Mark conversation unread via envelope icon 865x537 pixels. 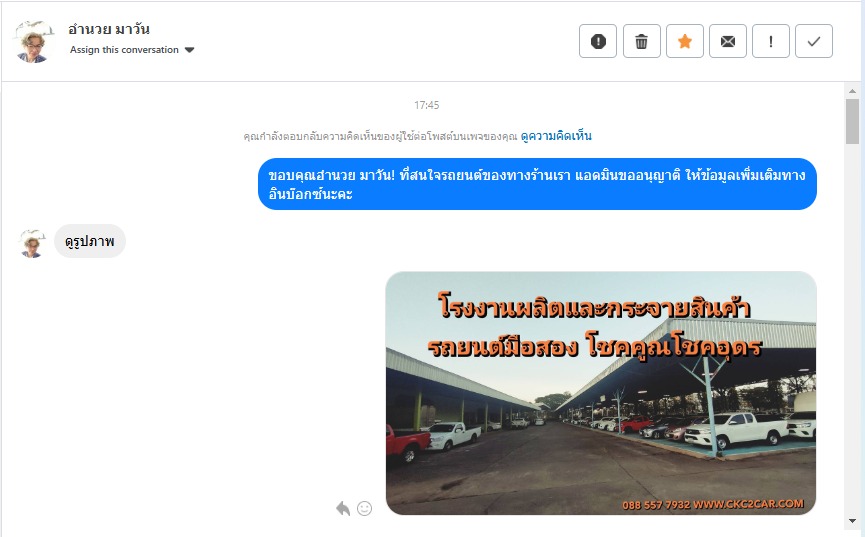(x=728, y=41)
